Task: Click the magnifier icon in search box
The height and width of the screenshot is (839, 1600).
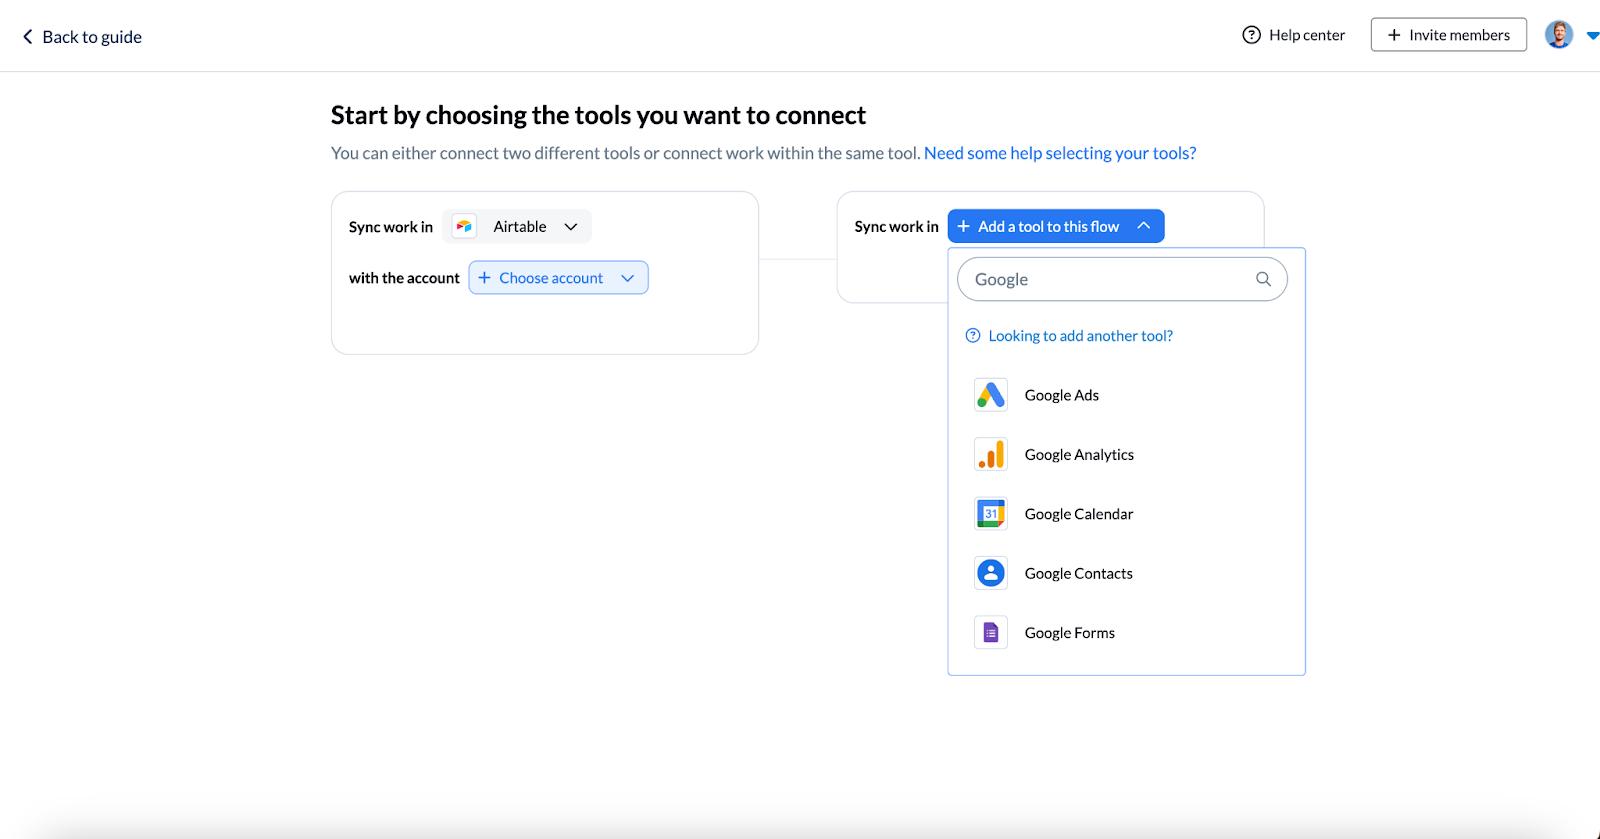Action: 1263,279
